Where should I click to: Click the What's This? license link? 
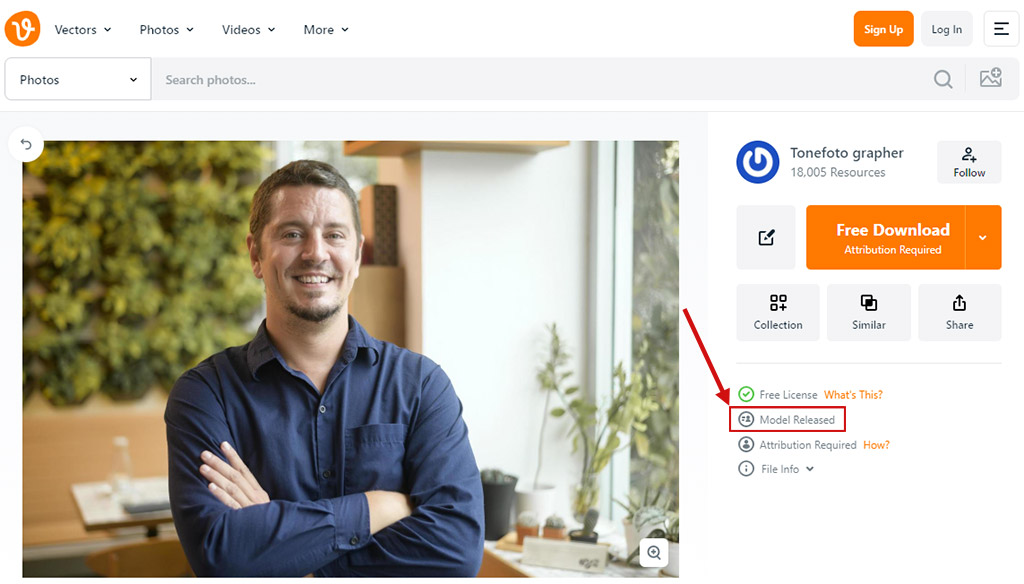[x=853, y=394]
